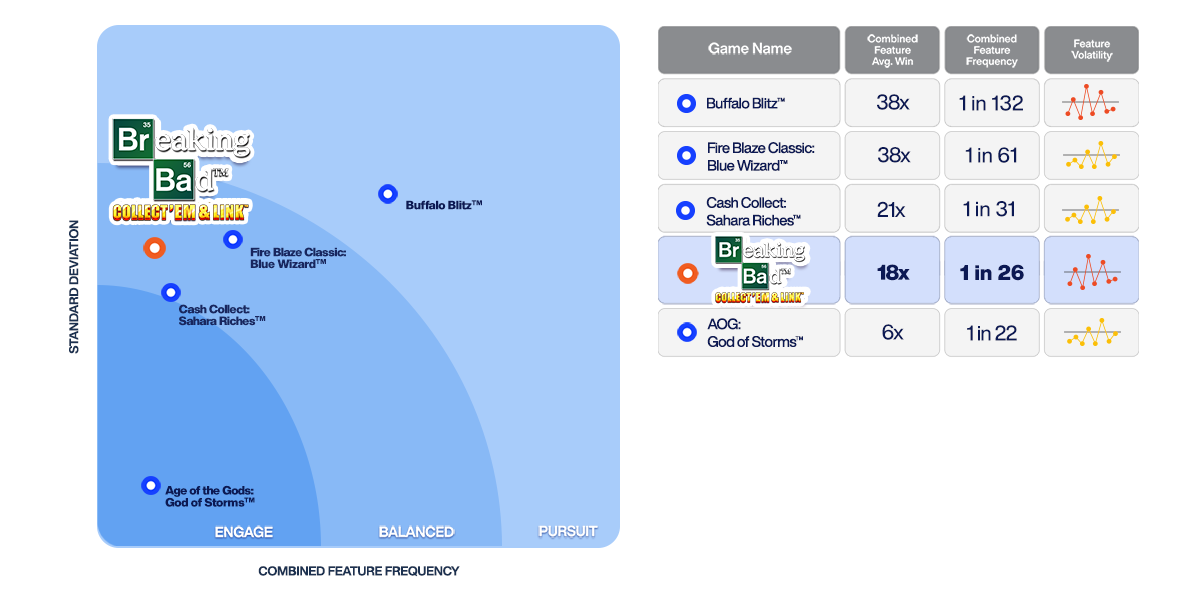Click the Combined Feature Frequency header
Screen dimensions: 1200x600
[x=991, y=50]
